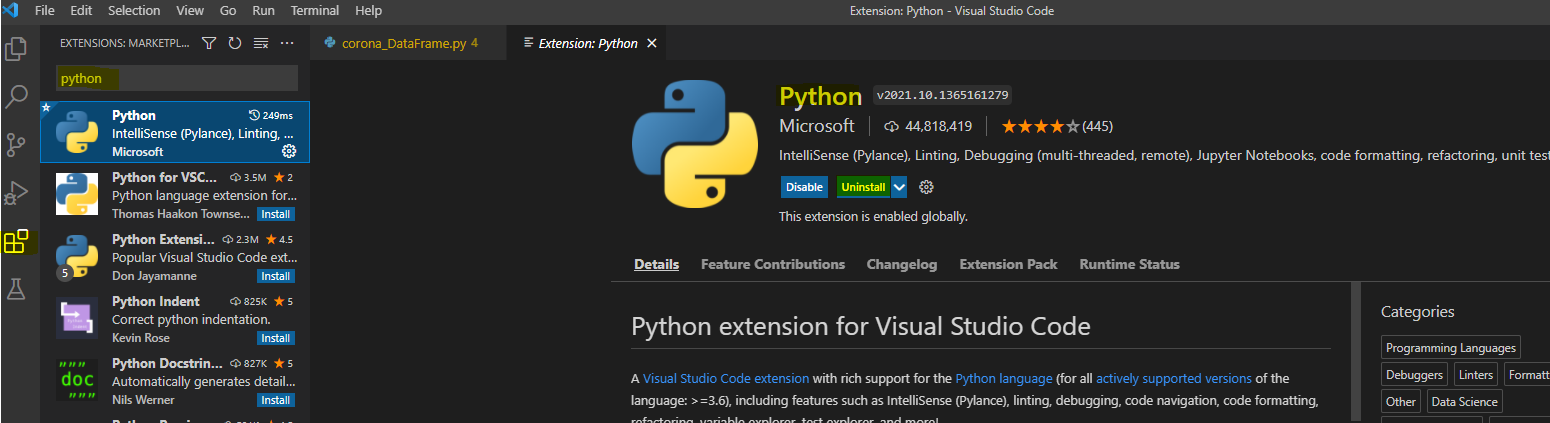The image size is (1550, 423).
Task: Click the large Python extension logo
Action: [696, 144]
